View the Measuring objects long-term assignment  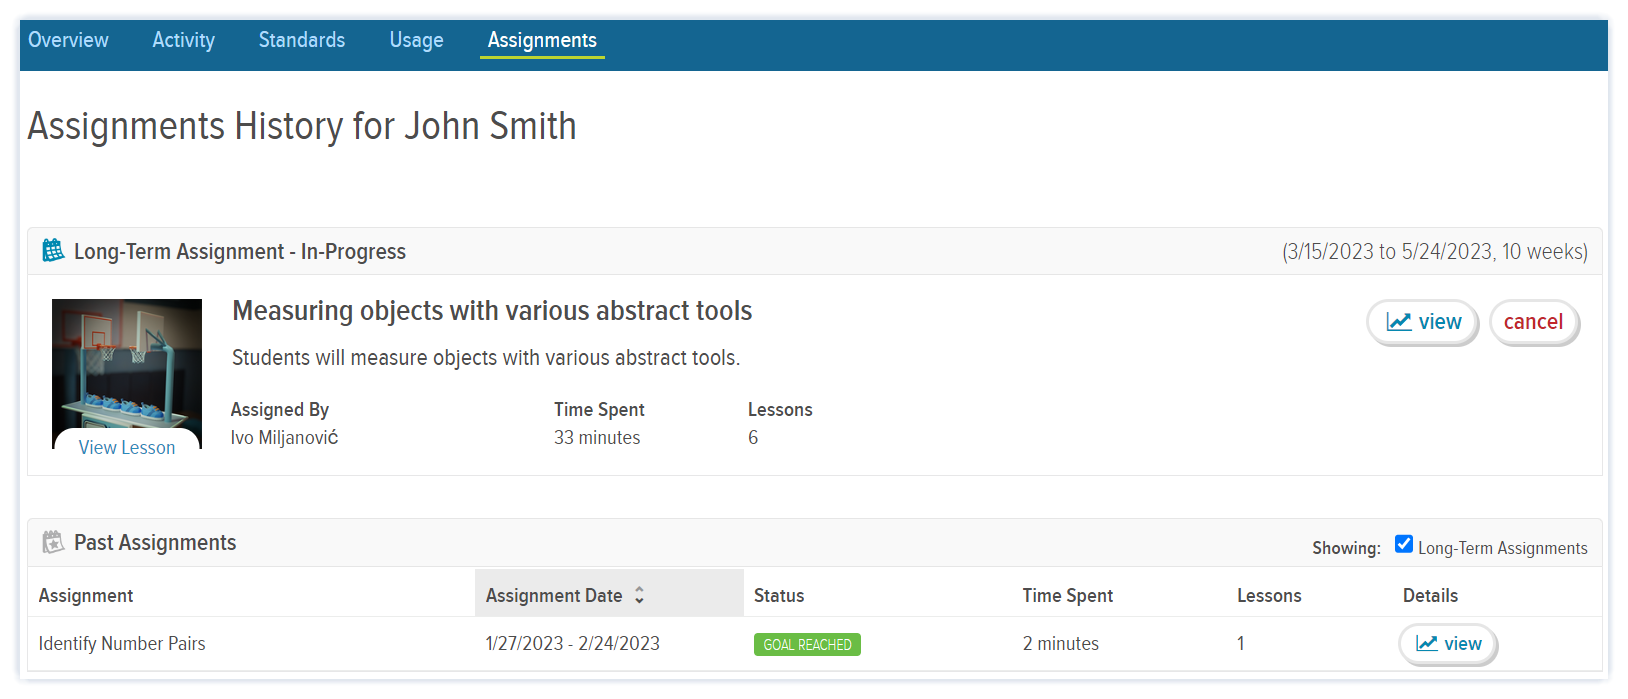tap(1423, 322)
